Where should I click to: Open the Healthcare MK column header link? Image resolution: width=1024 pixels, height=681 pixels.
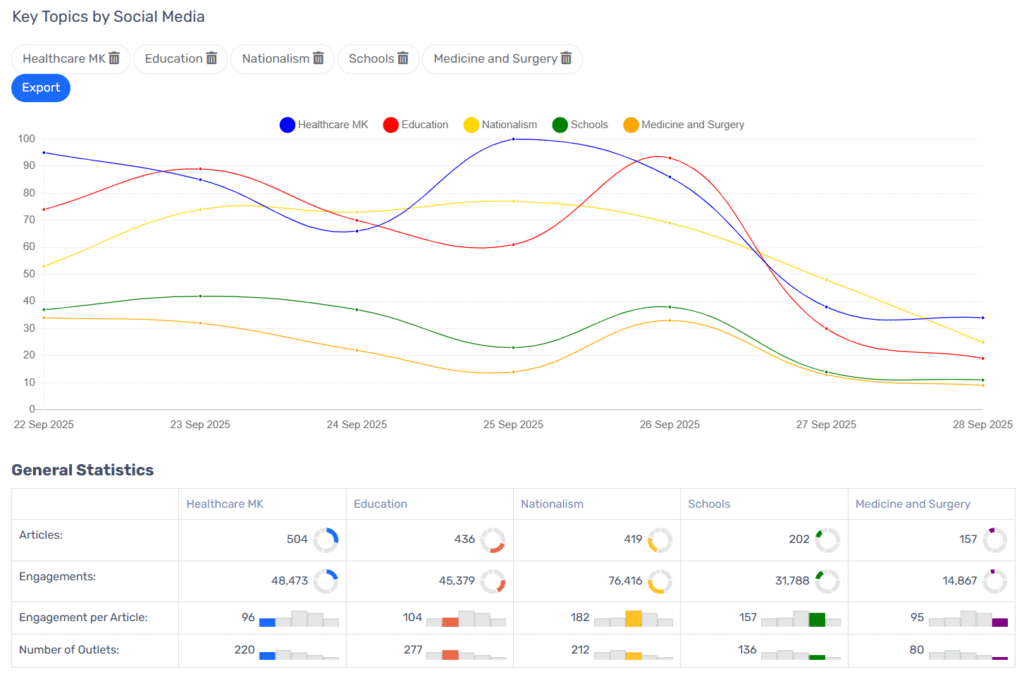point(225,504)
